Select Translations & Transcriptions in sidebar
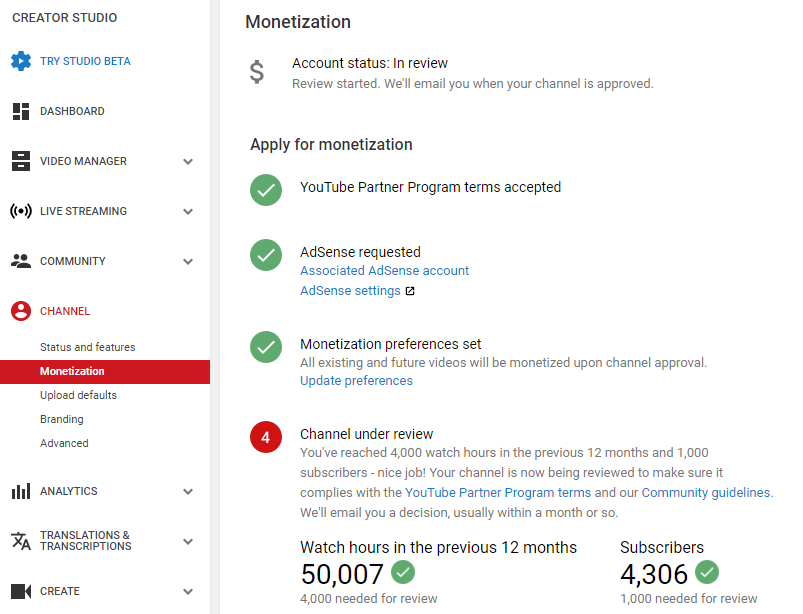The height and width of the screenshot is (614, 803). pyautogui.click(x=86, y=541)
